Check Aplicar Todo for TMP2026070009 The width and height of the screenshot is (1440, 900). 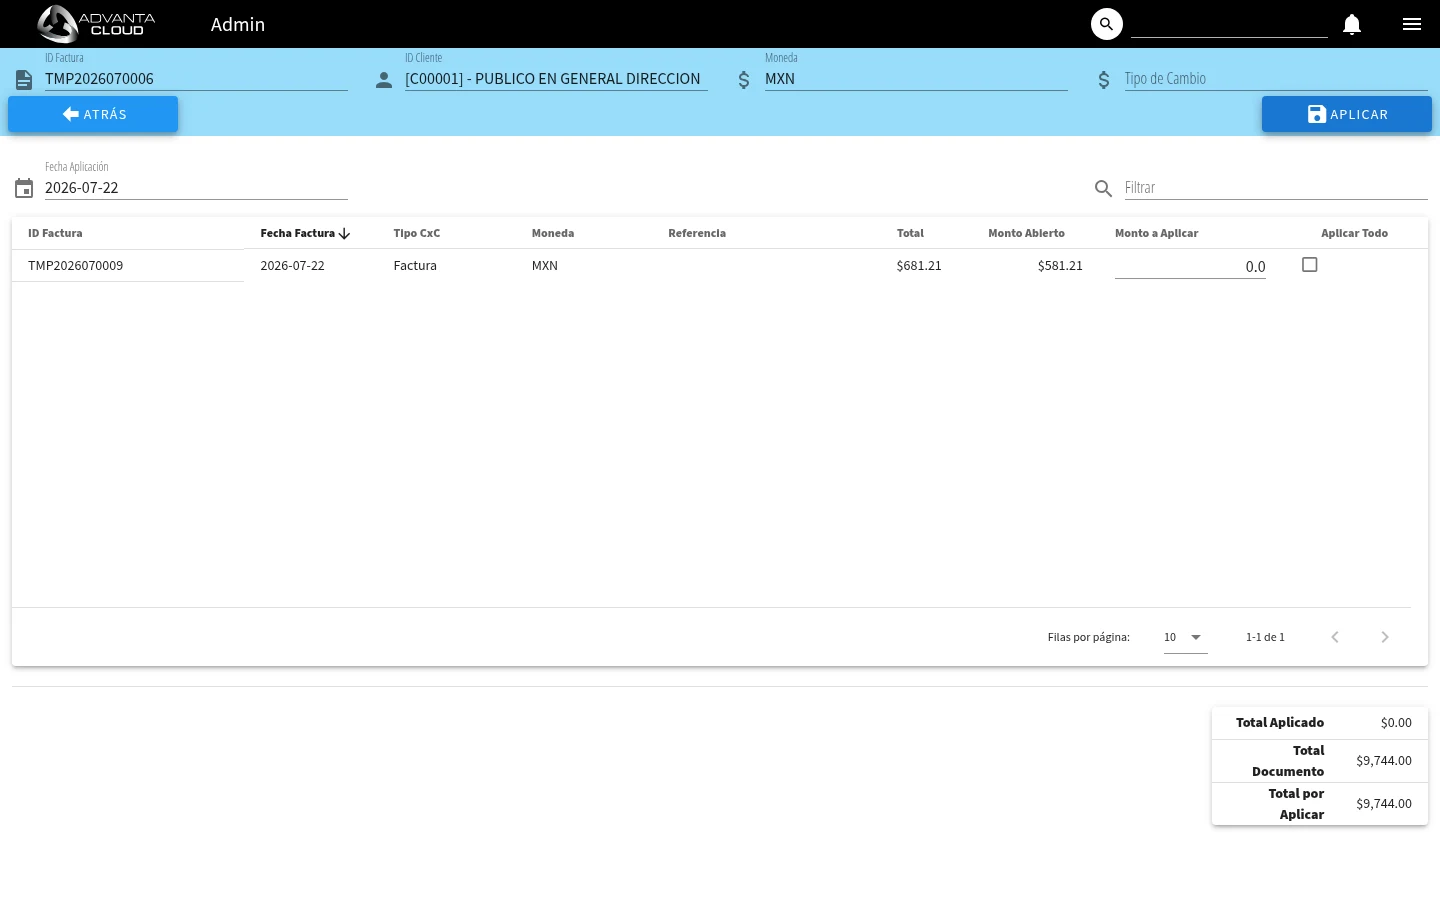[1310, 265]
